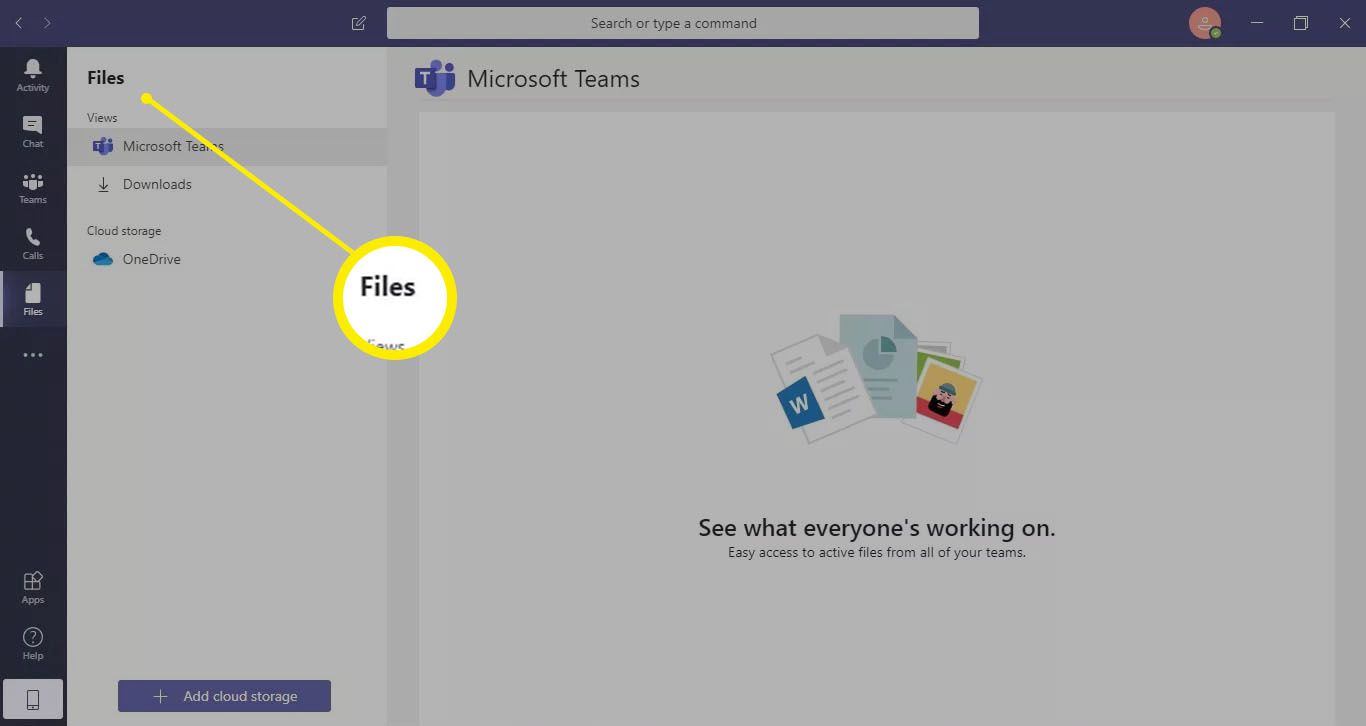This screenshot has width=1366, height=726.
Task: Restore down the Teams window
Action: pos(1301,23)
